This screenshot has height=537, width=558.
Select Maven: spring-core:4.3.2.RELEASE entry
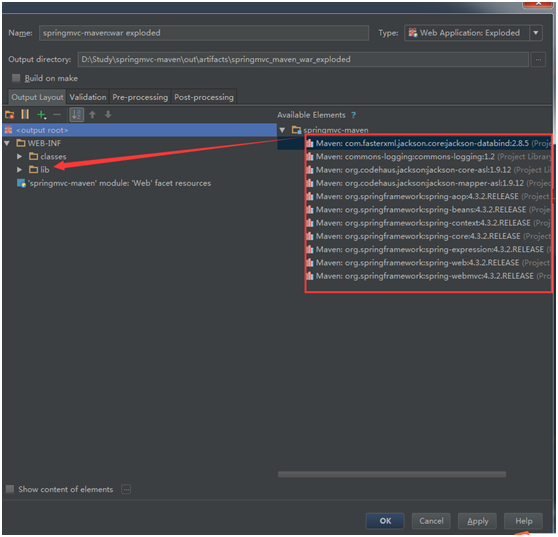click(428, 236)
